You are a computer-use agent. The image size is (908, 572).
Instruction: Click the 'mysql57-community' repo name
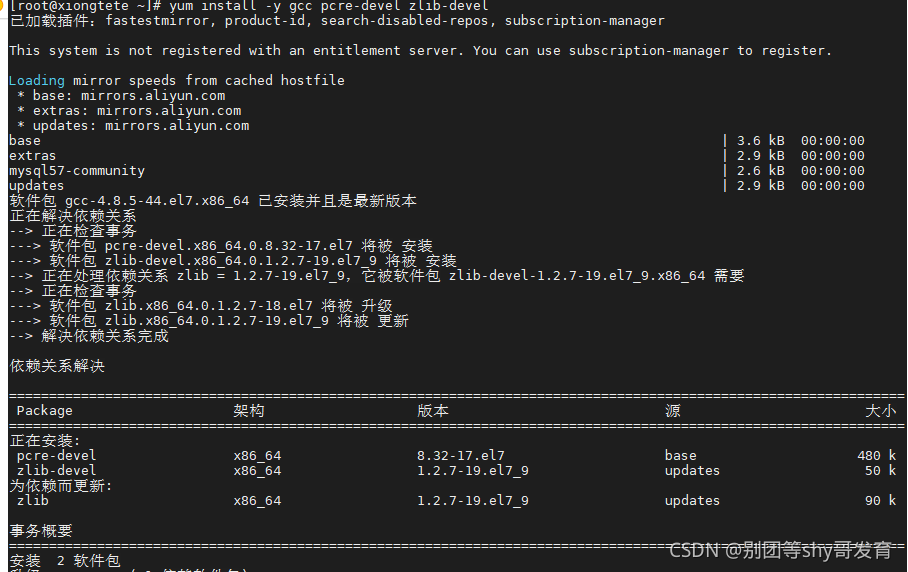[77, 171]
